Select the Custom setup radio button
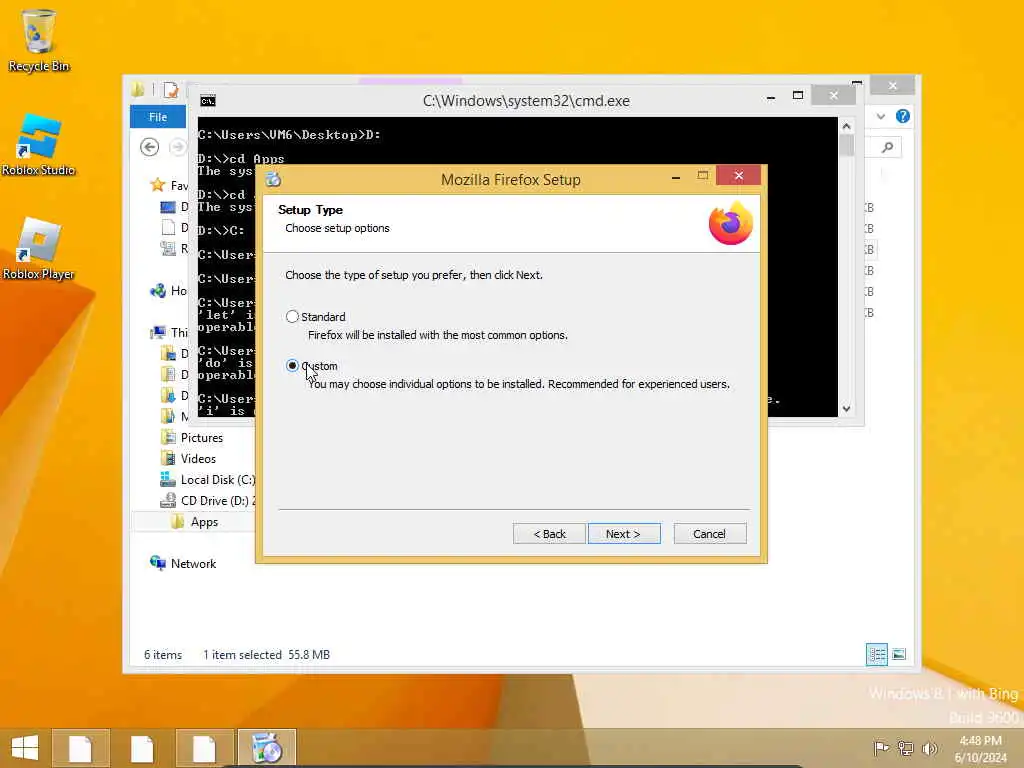Viewport: 1024px width, 768px height. click(x=292, y=366)
